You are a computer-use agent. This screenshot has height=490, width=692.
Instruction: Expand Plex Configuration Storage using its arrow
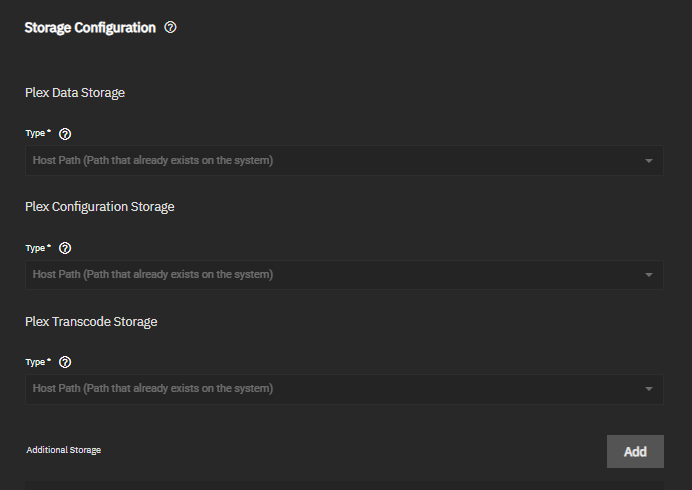[649, 275]
